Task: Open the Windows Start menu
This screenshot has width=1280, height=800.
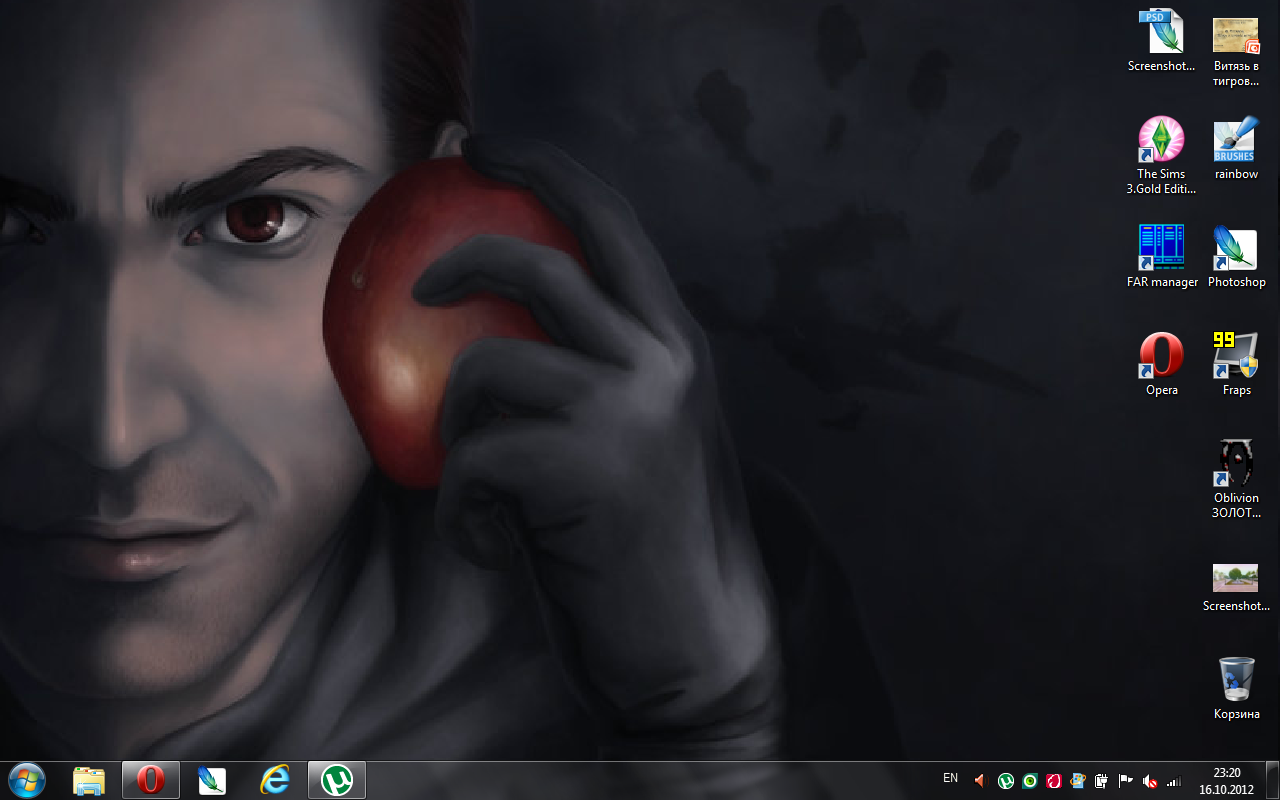Action: pyautogui.click(x=26, y=780)
